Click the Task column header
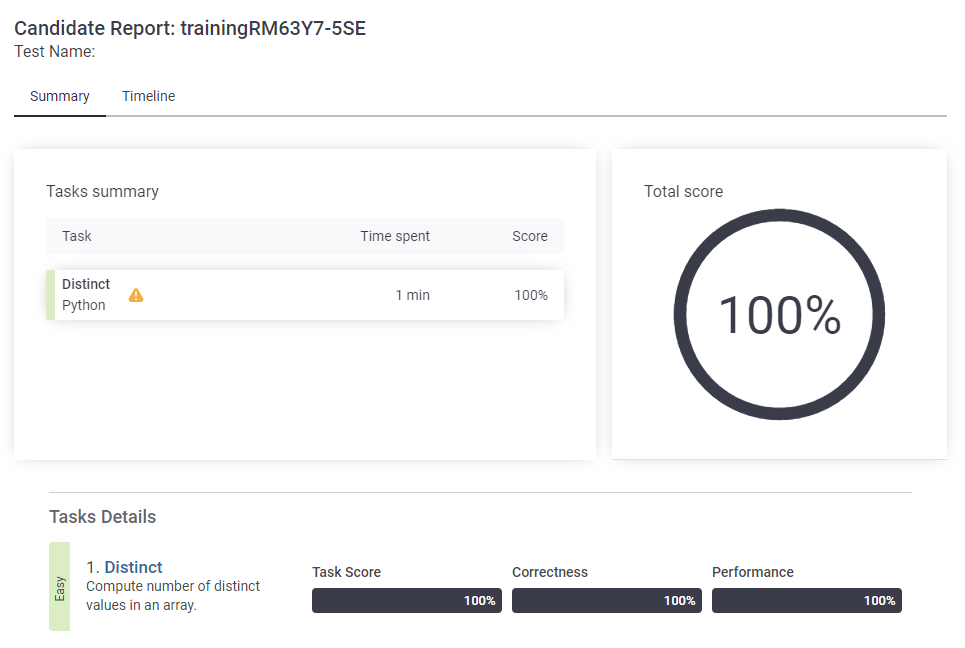Image resolution: width=965 pixels, height=648 pixels. click(77, 236)
